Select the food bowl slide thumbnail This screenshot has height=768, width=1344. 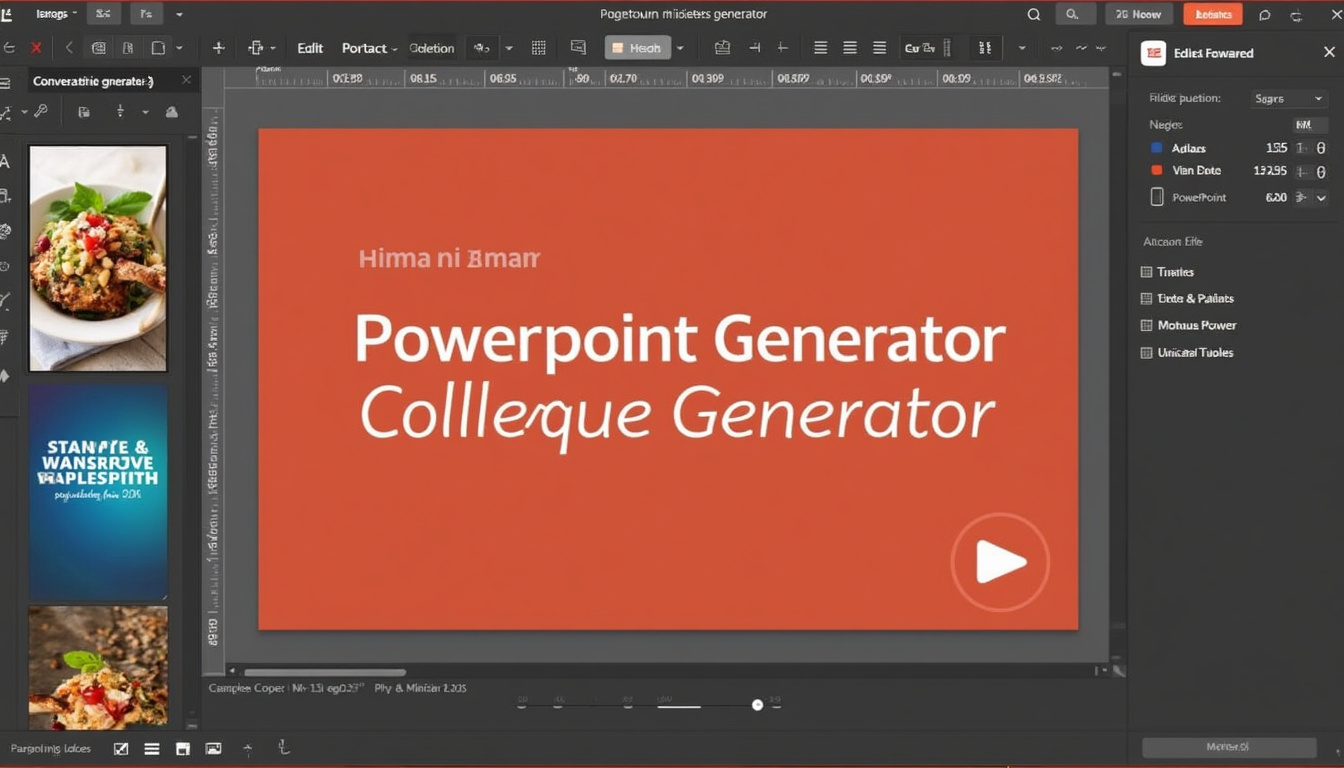(98, 258)
